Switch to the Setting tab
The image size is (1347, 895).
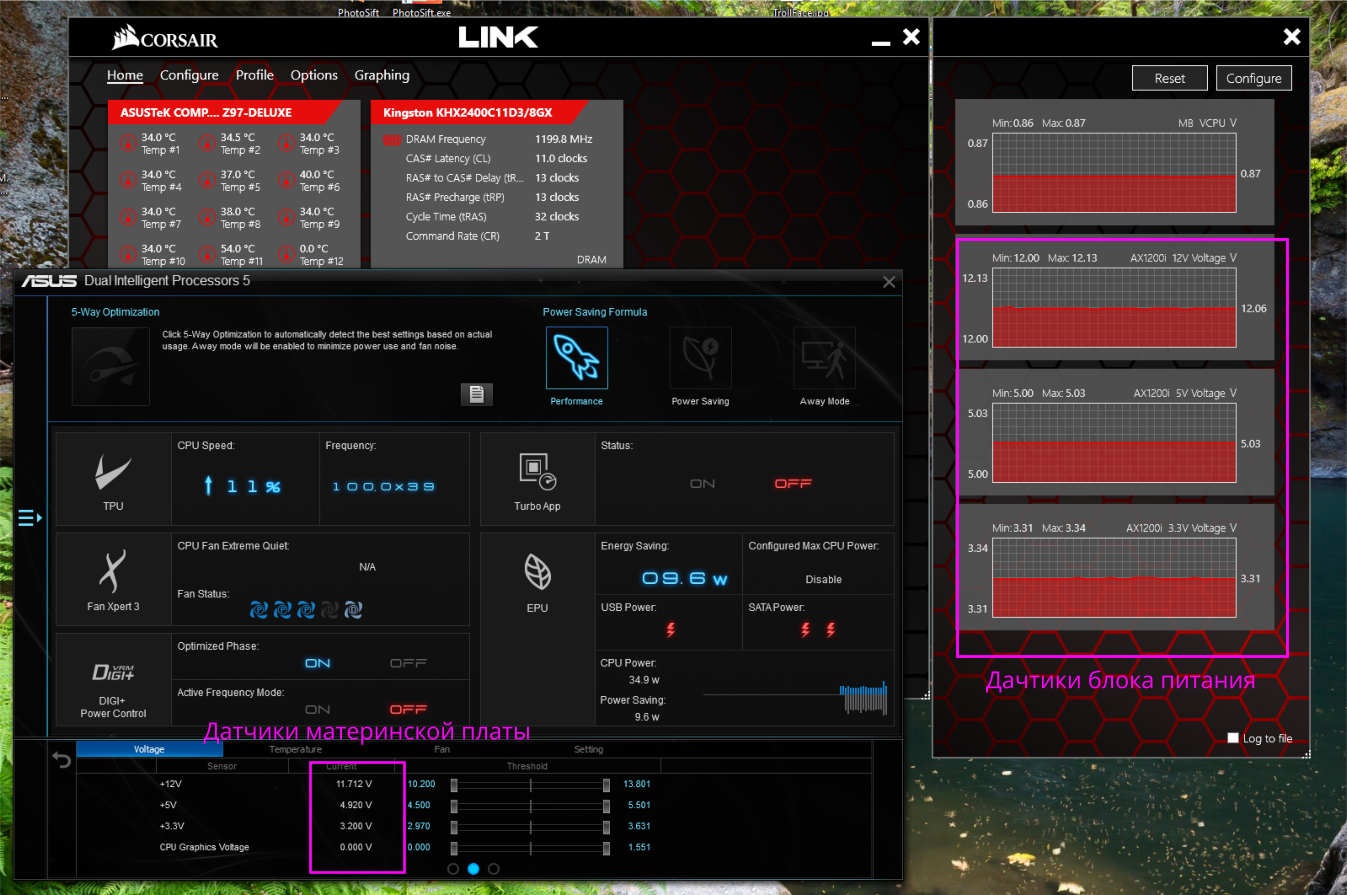tap(588, 749)
